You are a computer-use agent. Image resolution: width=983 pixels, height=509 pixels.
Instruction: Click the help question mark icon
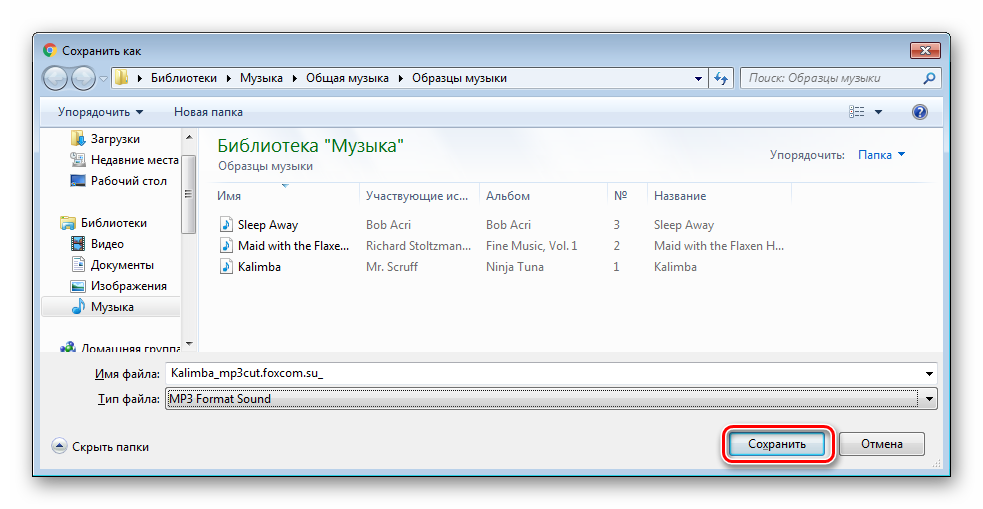(920, 112)
